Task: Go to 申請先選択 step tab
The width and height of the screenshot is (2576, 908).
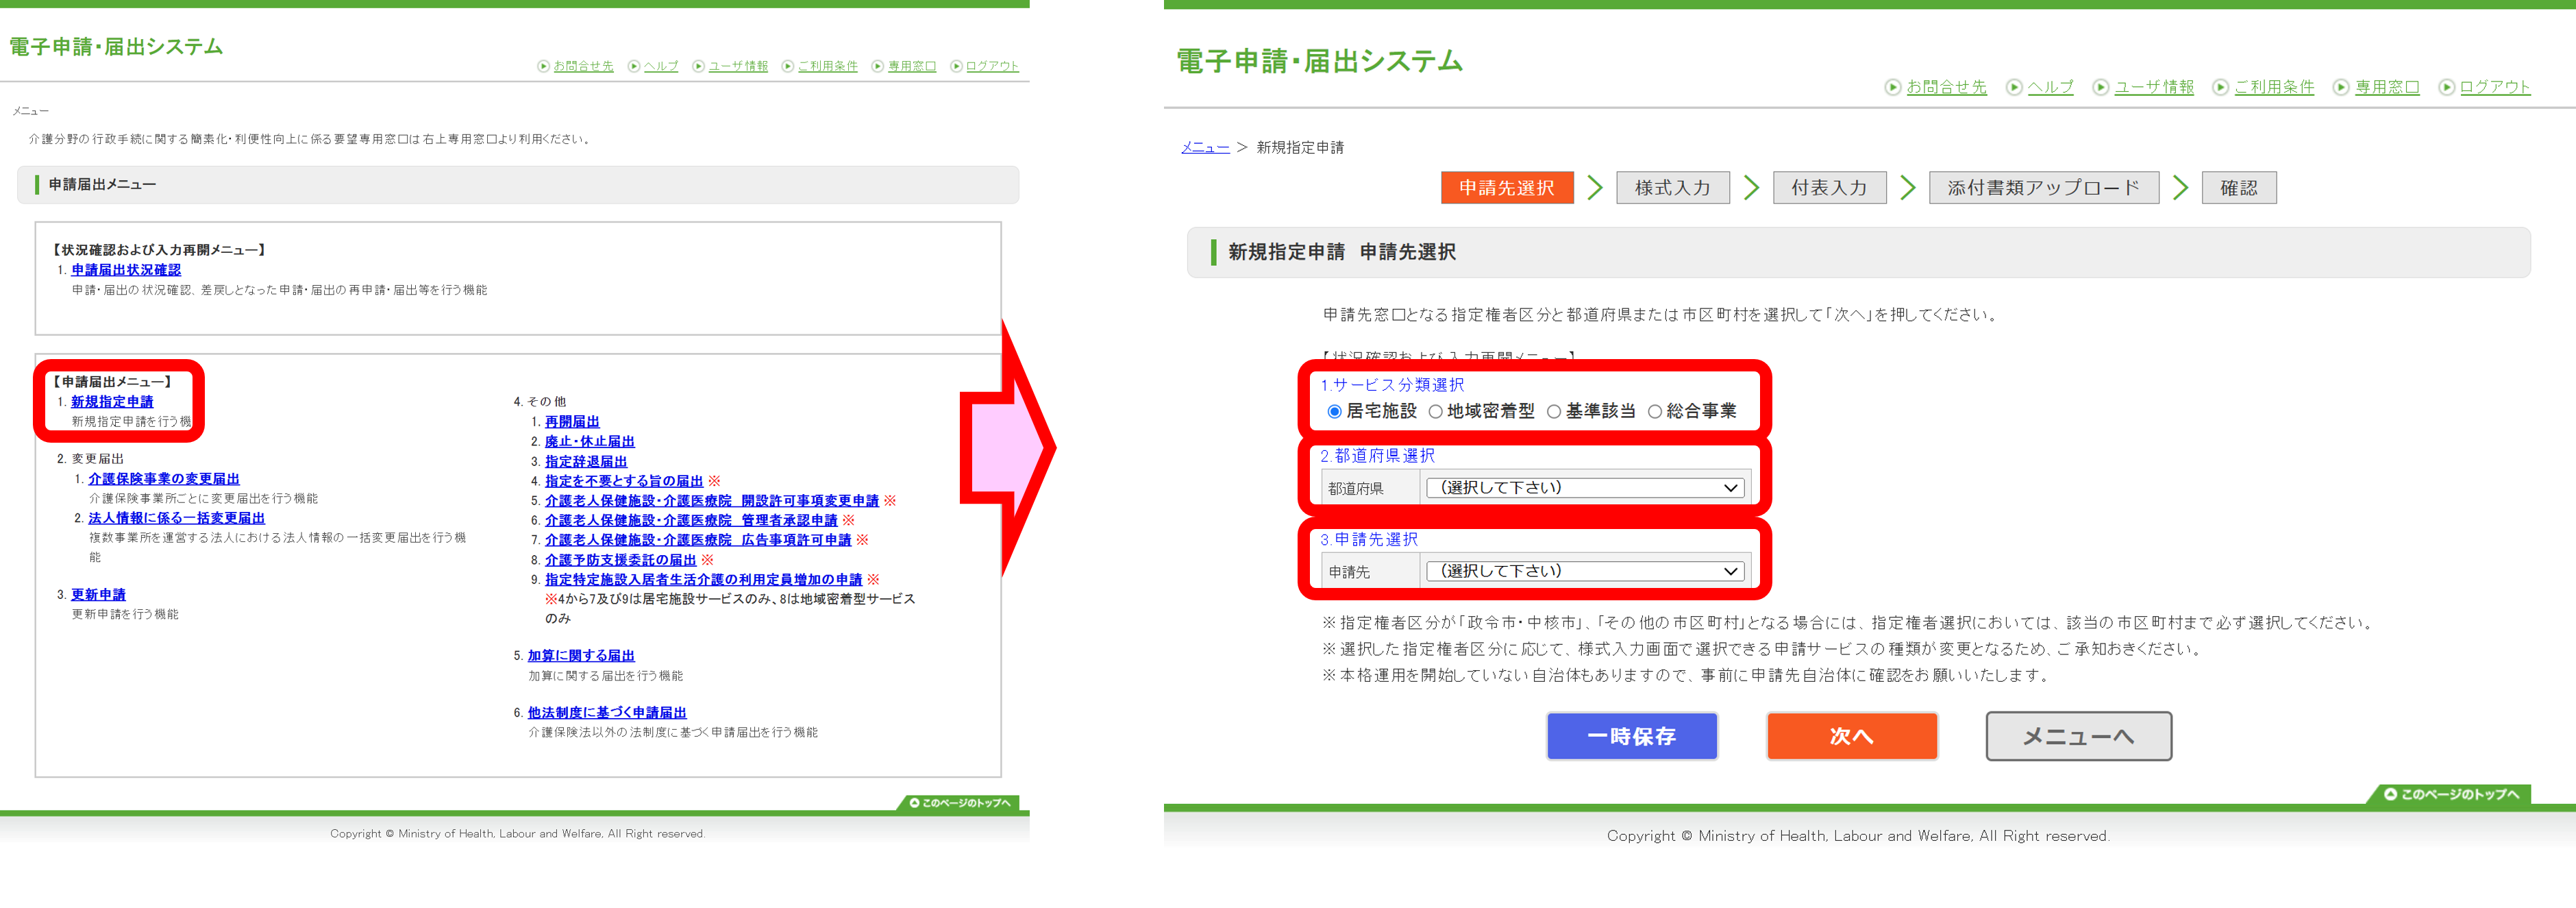Action: 1507,188
